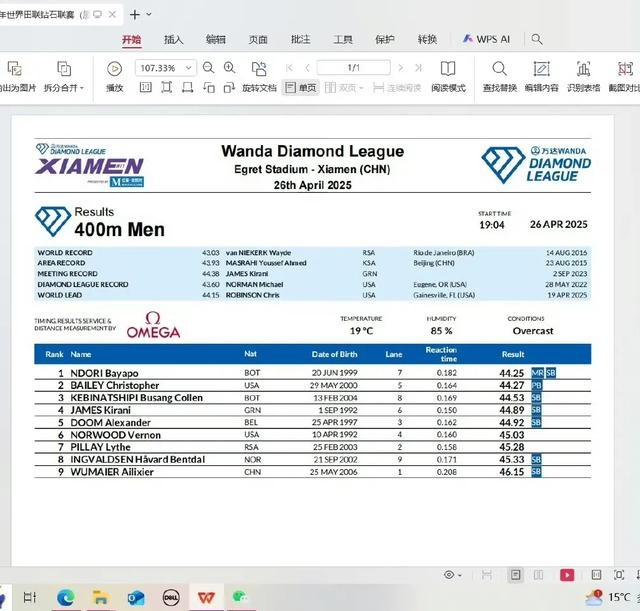Go to the first page arrow
Screen dimensions: 640x611
coord(289,68)
